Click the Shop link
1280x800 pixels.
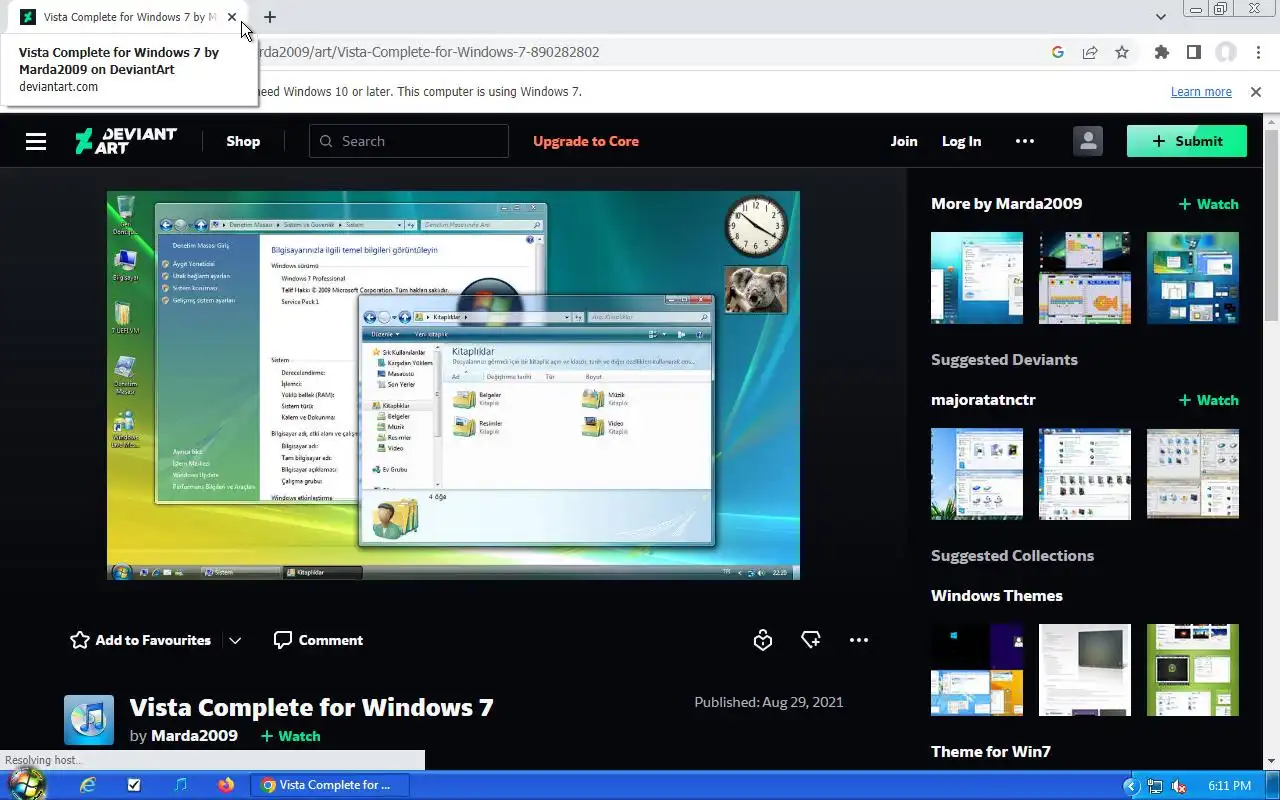point(243,141)
